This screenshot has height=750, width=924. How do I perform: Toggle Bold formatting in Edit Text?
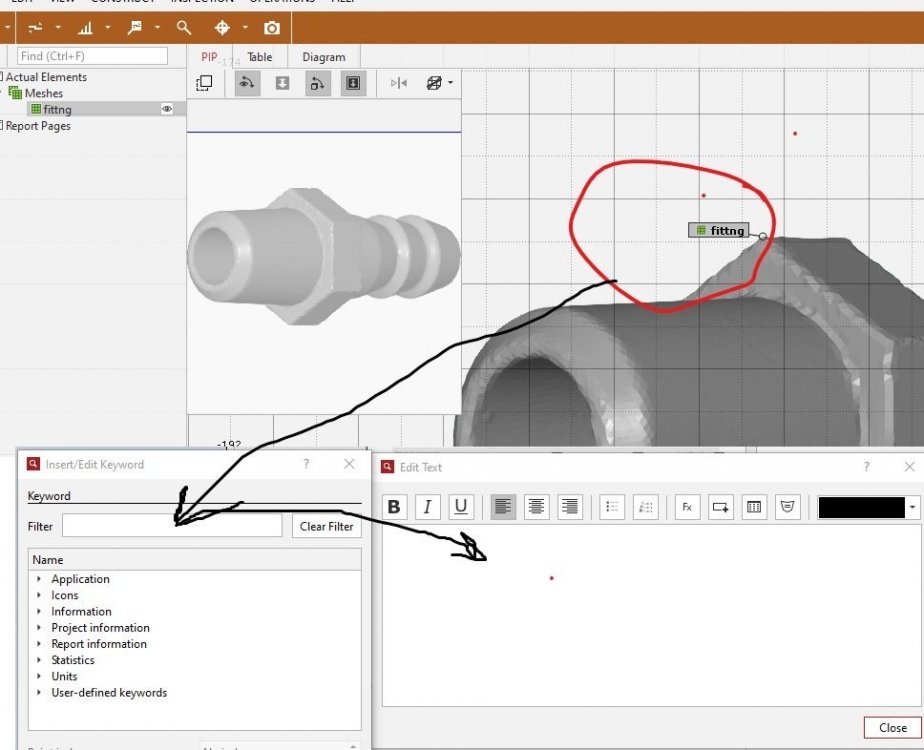coord(394,507)
